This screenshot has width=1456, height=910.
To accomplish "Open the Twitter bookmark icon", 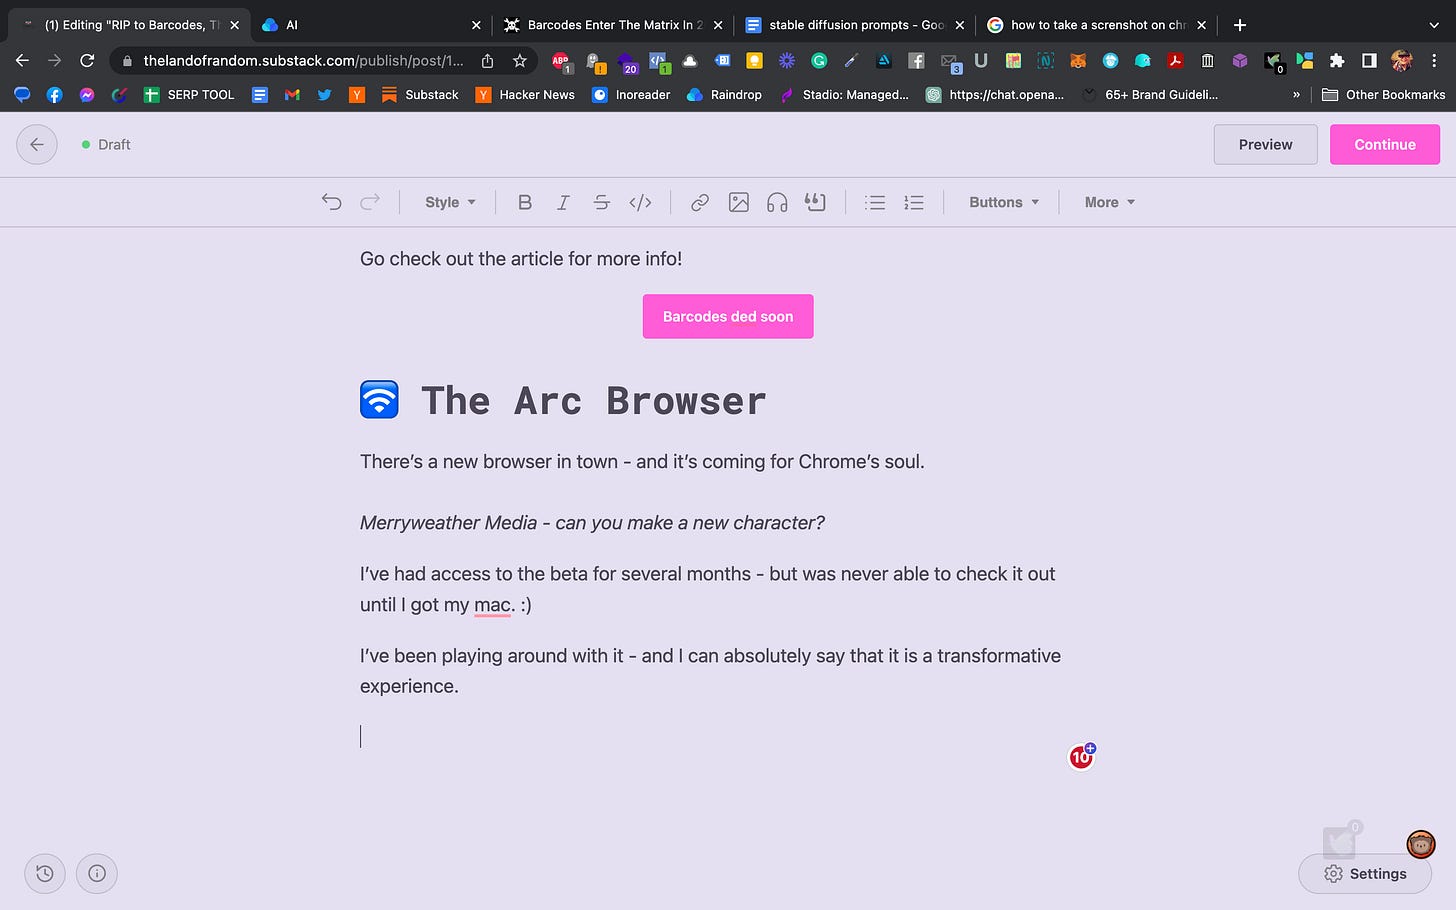I will [324, 95].
